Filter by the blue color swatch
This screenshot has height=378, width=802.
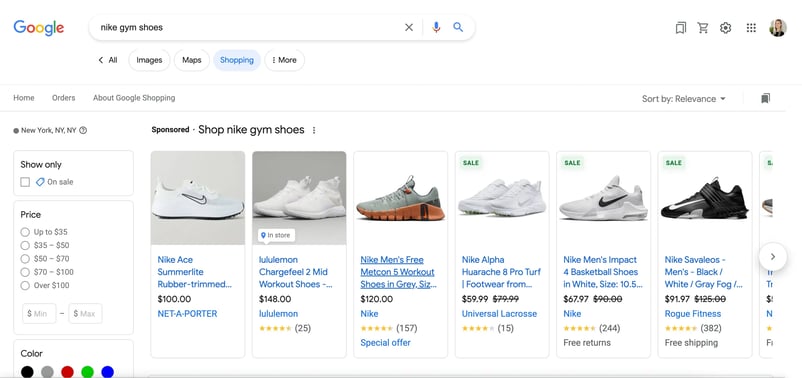pyautogui.click(x=107, y=372)
